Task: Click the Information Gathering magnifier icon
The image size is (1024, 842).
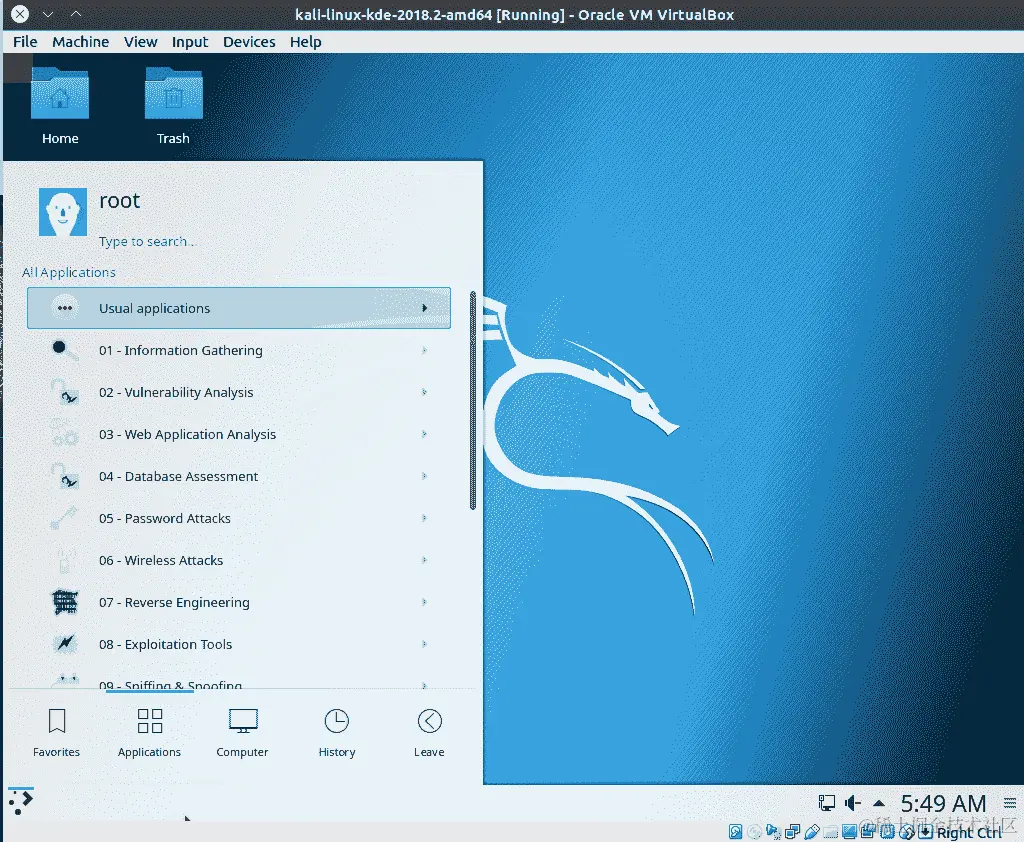Action: pos(65,350)
